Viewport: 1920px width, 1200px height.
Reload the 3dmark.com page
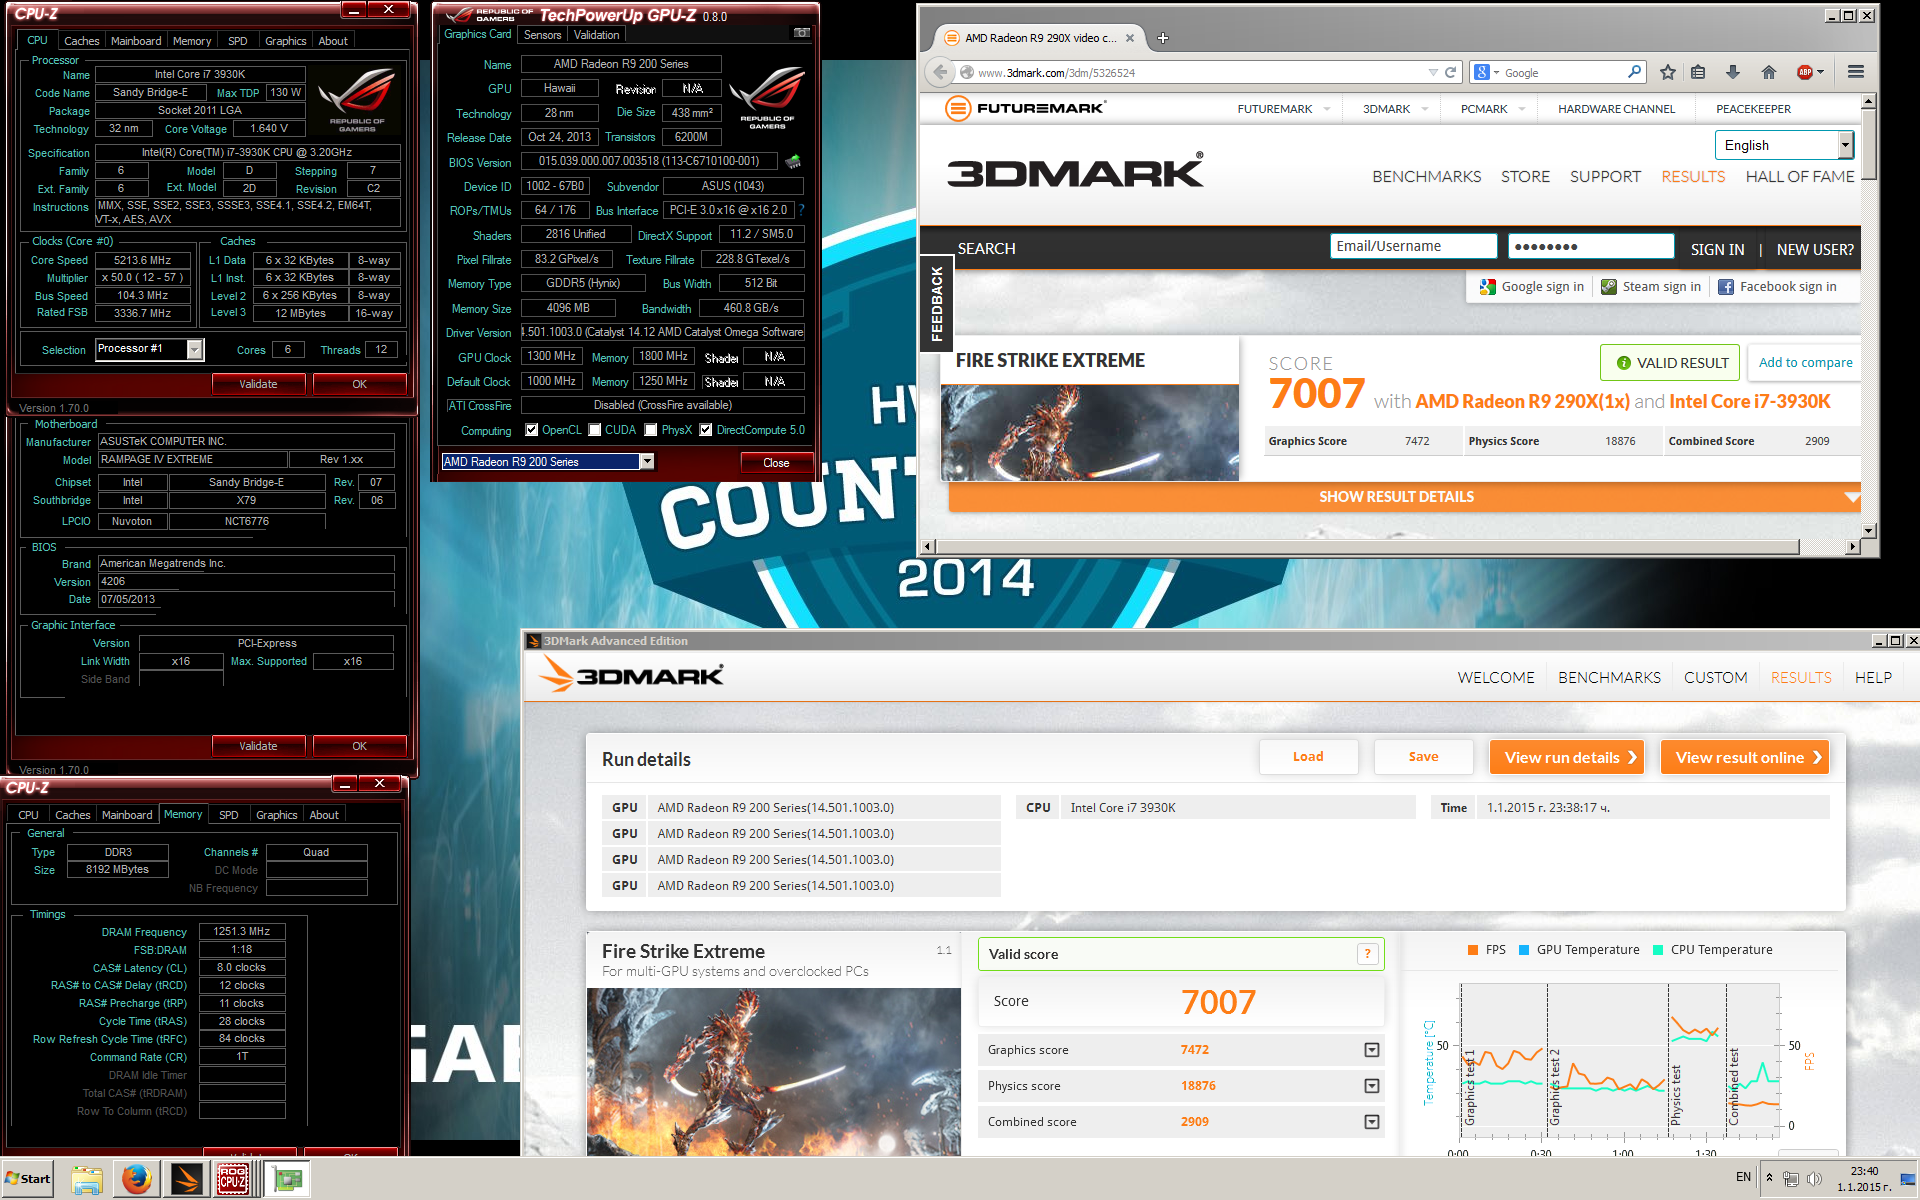(1450, 72)
